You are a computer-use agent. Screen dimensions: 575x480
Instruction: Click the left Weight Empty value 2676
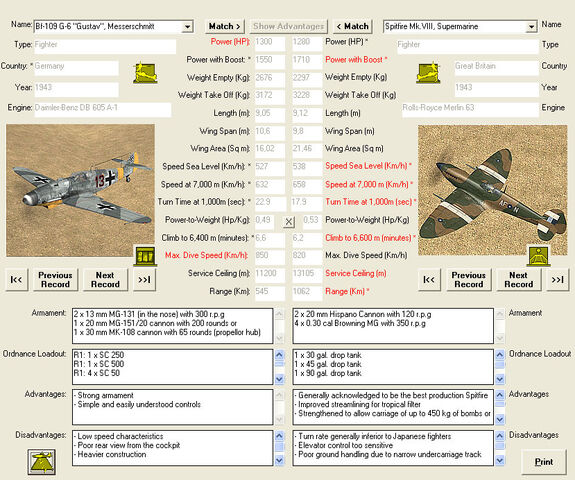click(270, 79)
